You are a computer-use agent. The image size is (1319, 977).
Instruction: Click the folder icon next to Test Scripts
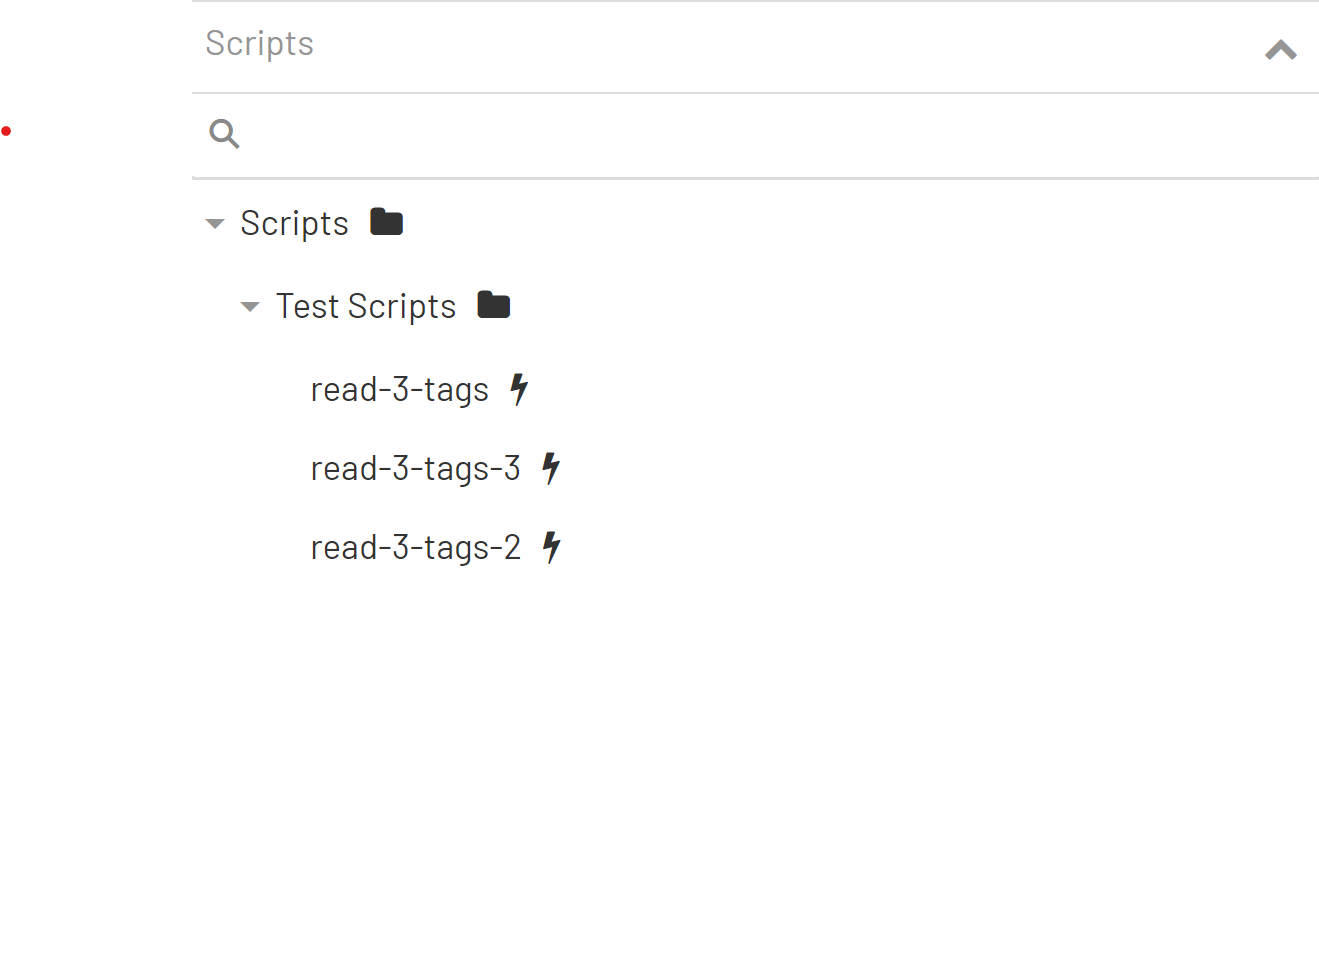pyautogui.click(x=493, y=304)
